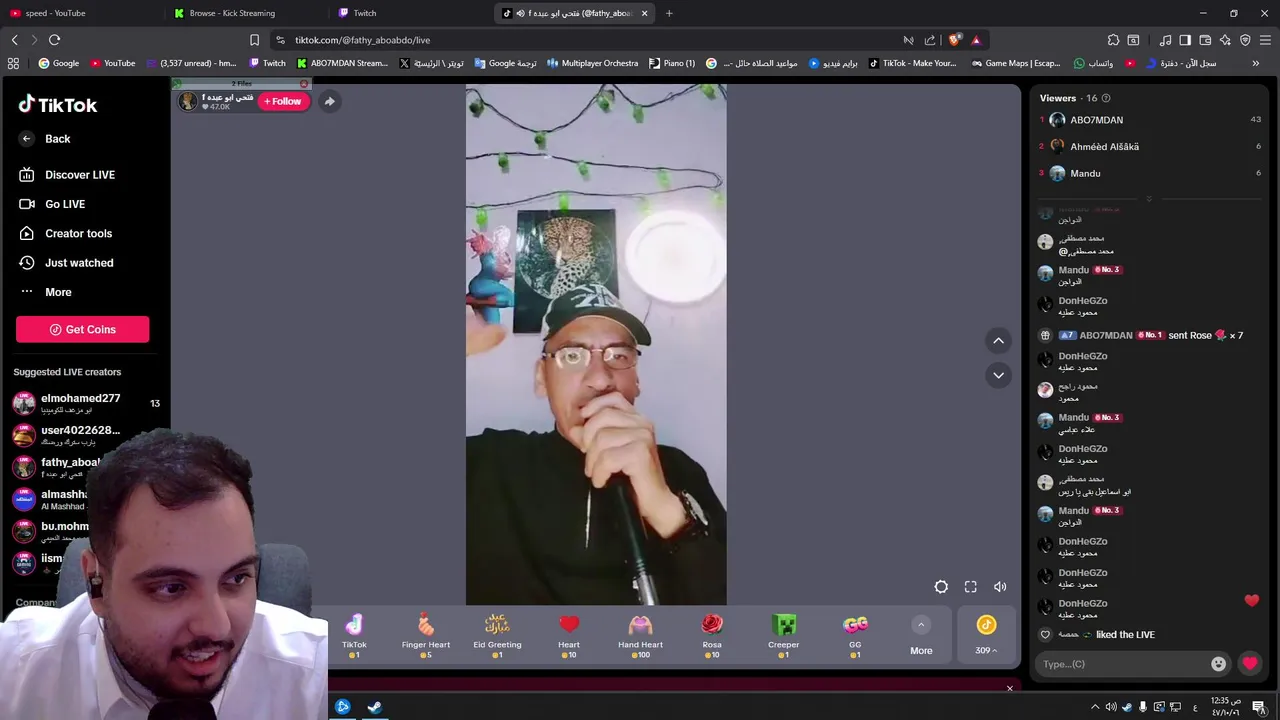Send the TikTok gift
The width and height of the screenshot is (1280, 720).
click(354, 636)
